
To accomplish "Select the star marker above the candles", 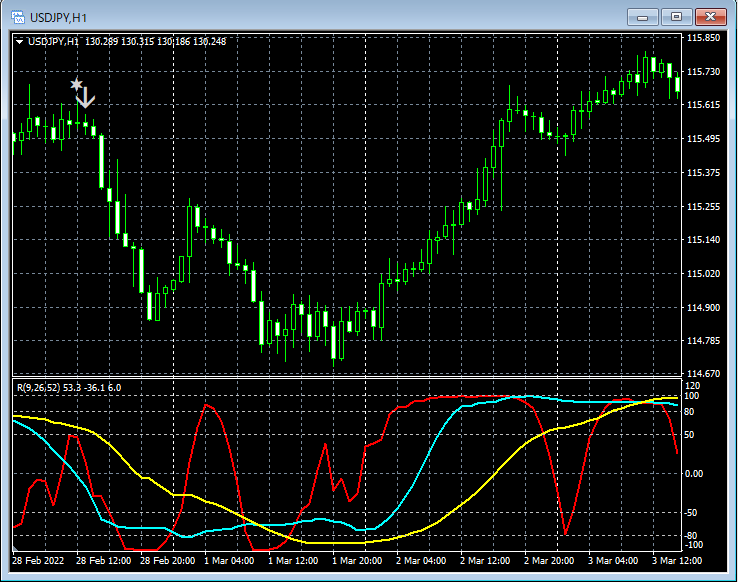I will click(76, 84).
